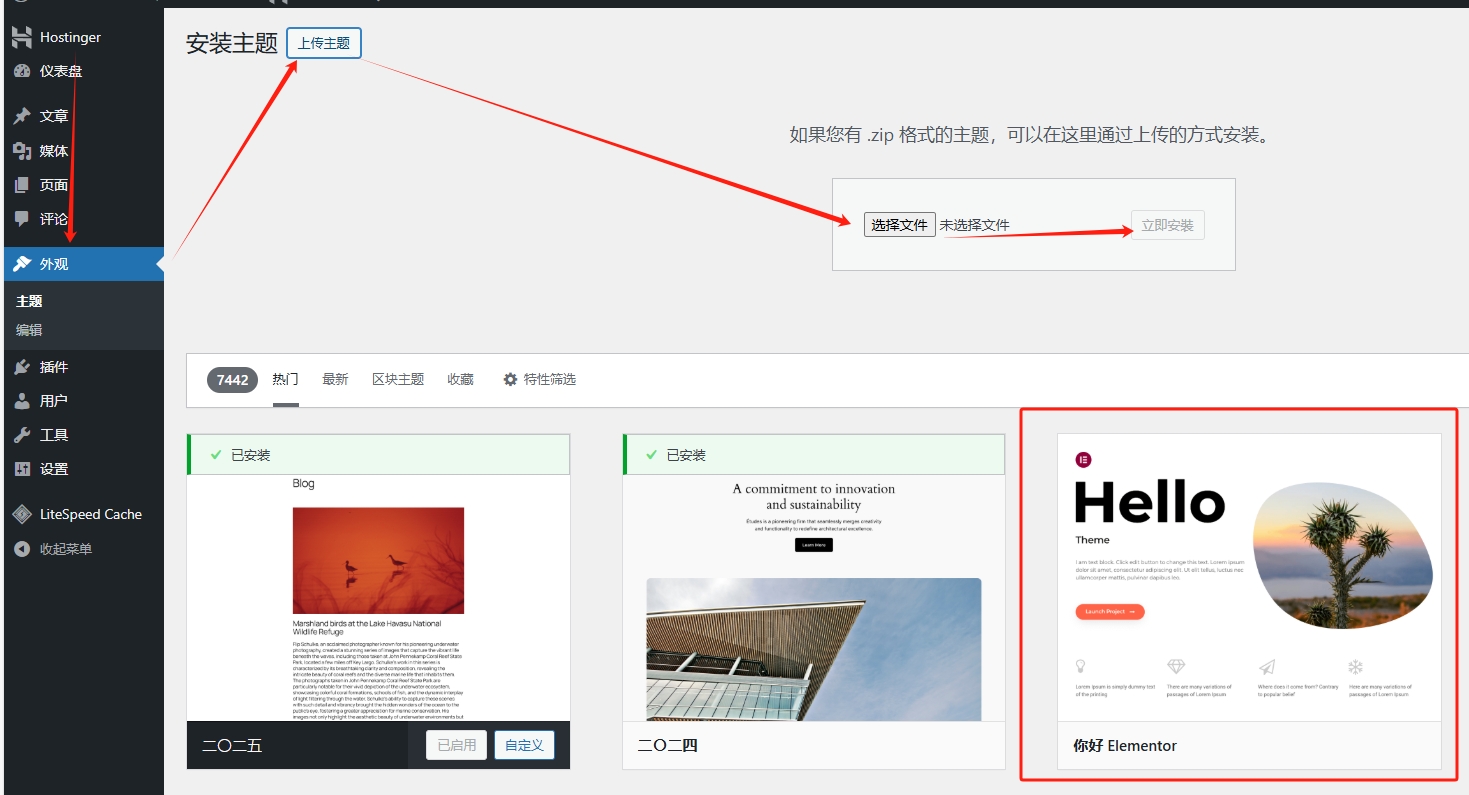
Task: Switch to the 区块主题 tab
Action: (x=398, y=380)
